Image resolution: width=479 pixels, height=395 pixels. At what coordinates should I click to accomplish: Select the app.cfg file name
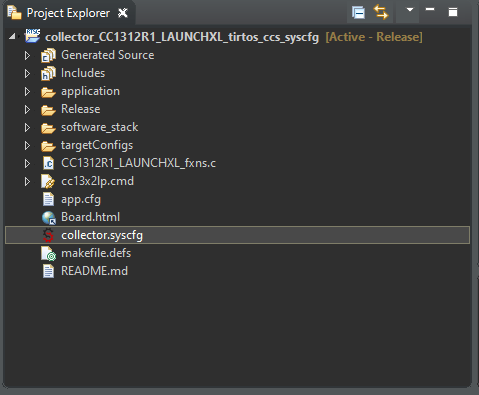[81, 199]
